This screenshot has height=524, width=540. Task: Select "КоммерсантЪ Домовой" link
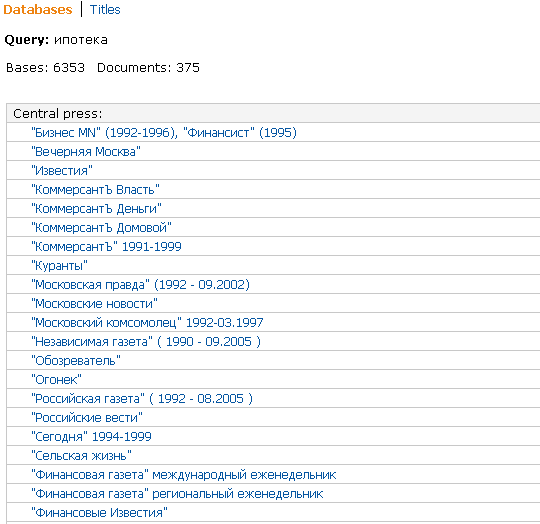click(x=101, y=228)
